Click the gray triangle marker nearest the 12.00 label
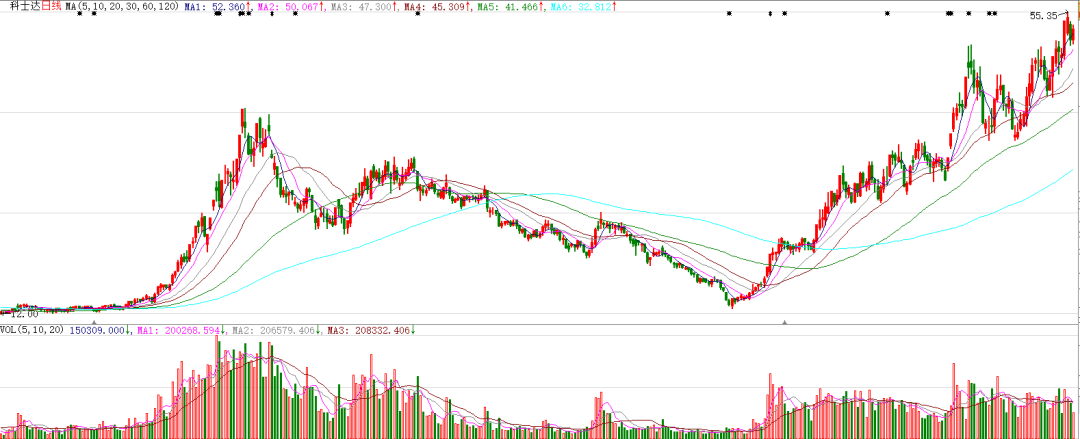Screen dimensions: 1080x439 tap(93, 322)
